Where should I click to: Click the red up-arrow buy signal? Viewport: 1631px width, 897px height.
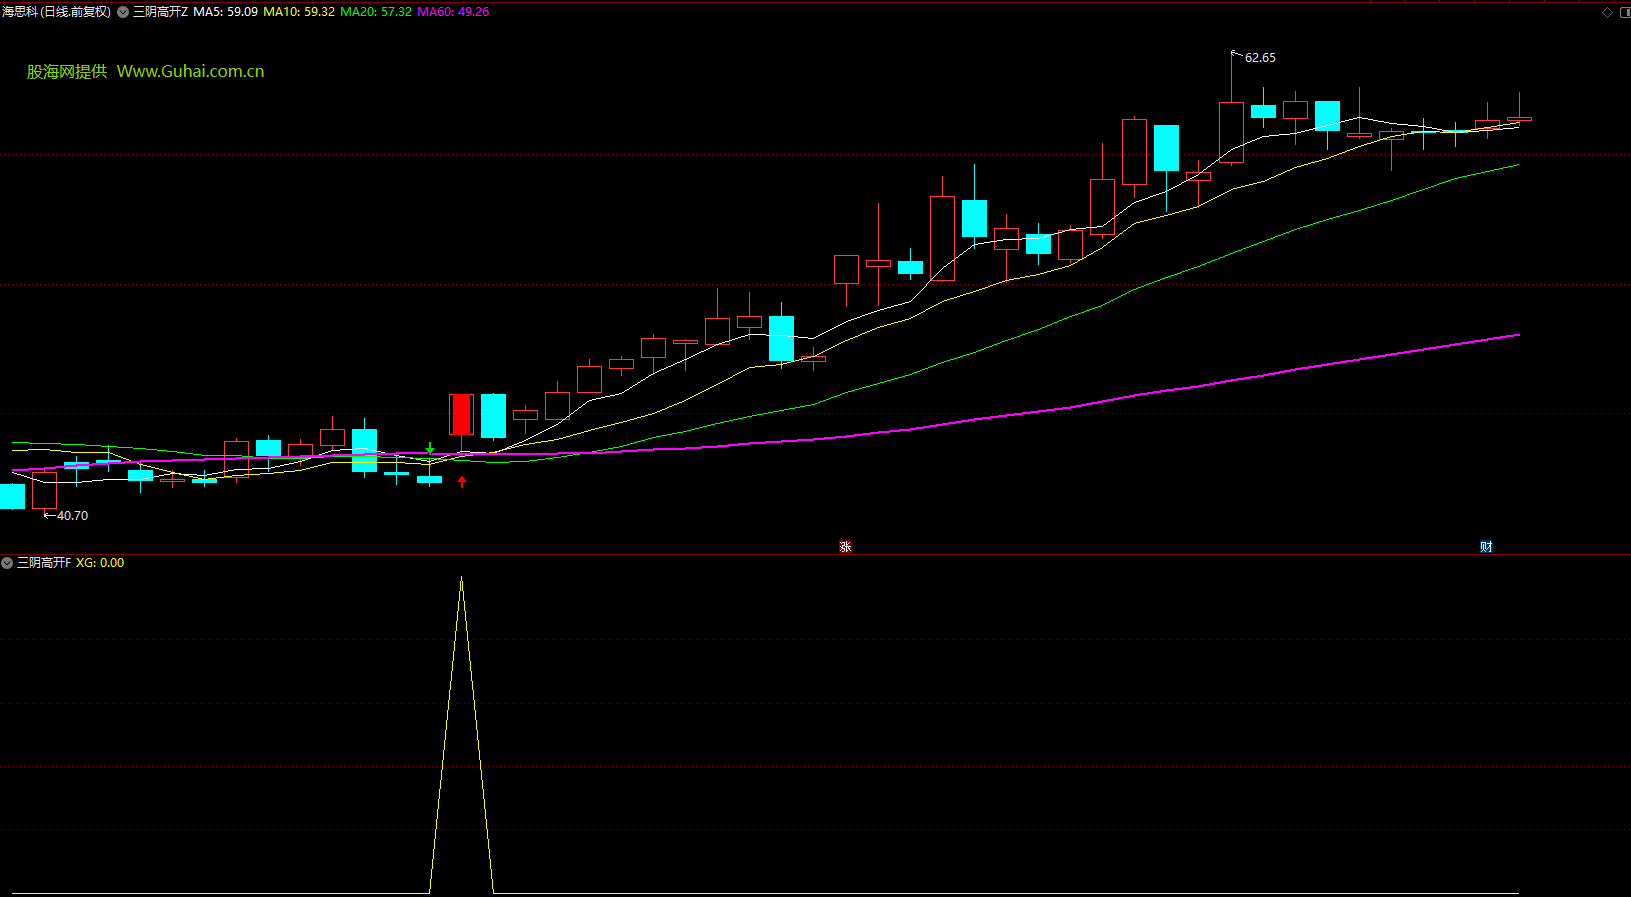coord(462,482)
